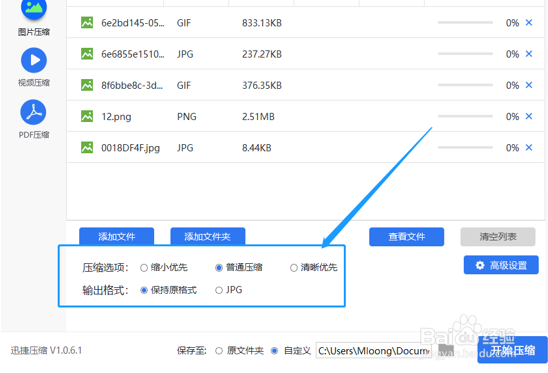The height and width of the screenshot is (373, 548).
Task: Click the 237.27KB size cell
Action: click(262, 54)
